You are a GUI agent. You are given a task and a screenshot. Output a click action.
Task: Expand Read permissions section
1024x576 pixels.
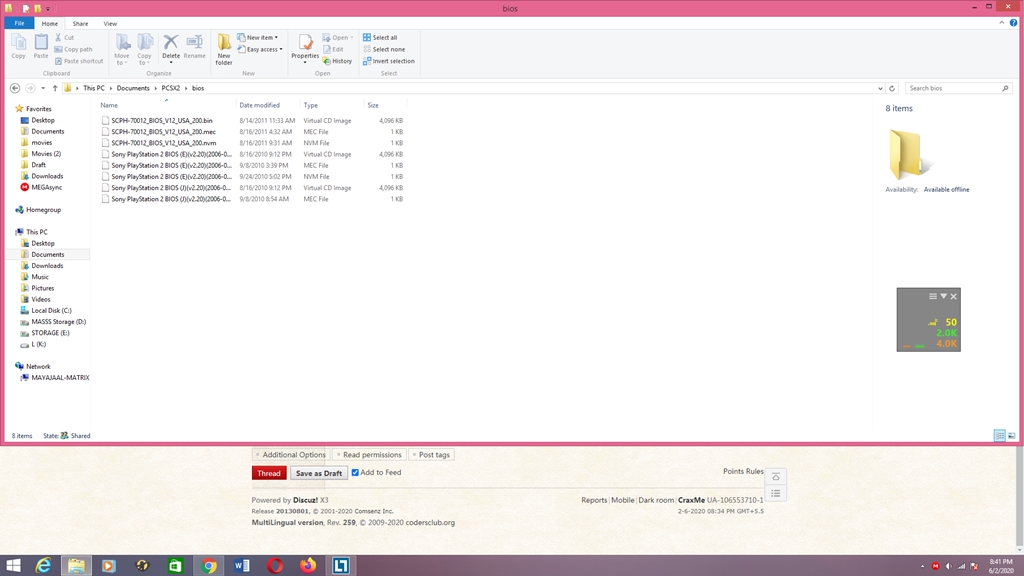point(370,455)
